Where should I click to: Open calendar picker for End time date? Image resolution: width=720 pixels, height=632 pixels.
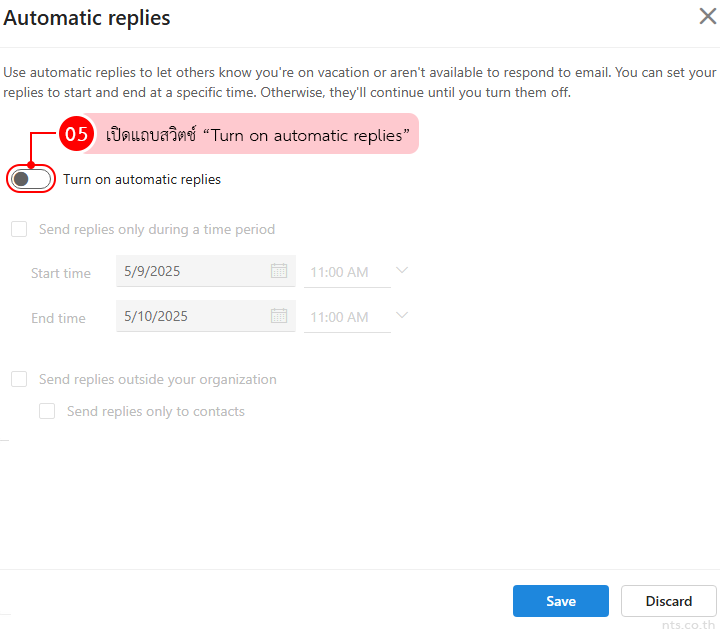279,316
